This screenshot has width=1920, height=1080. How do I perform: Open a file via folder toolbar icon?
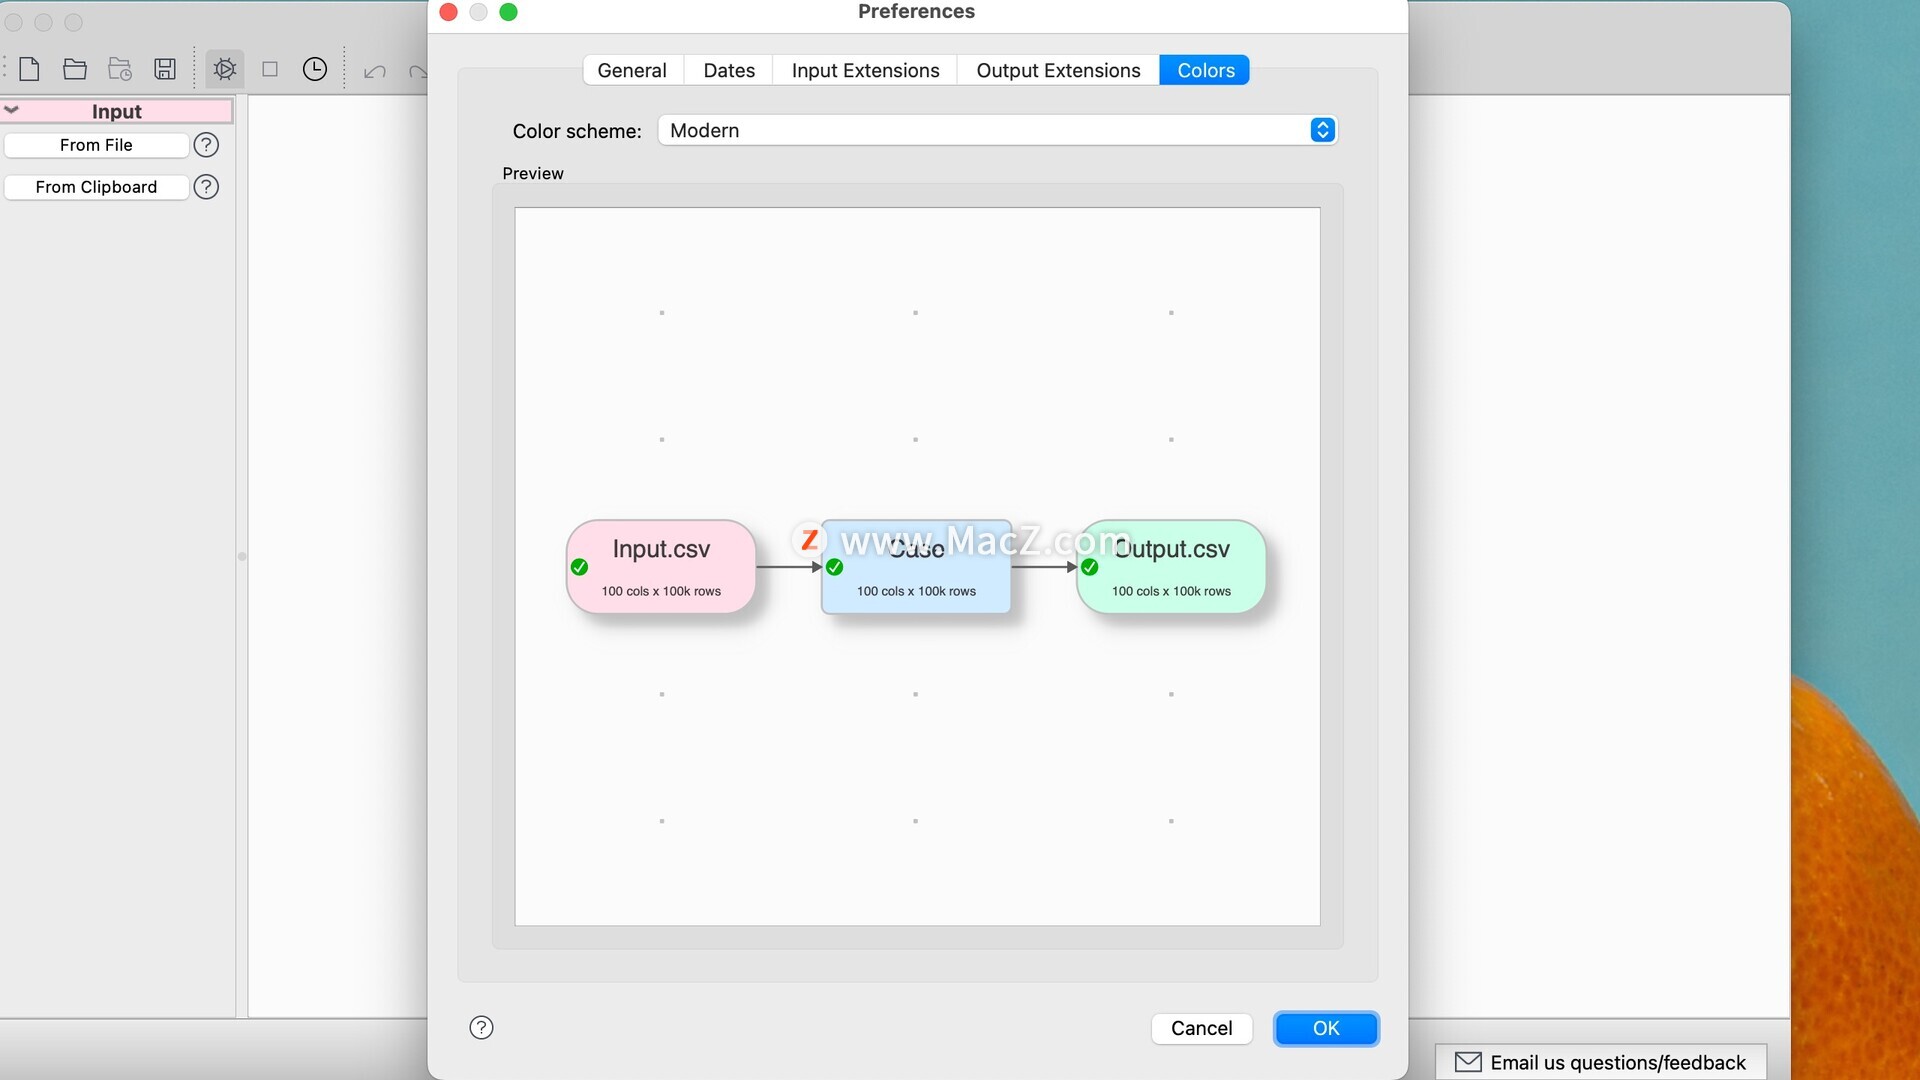pyautogui.click(x=75, y=69)
